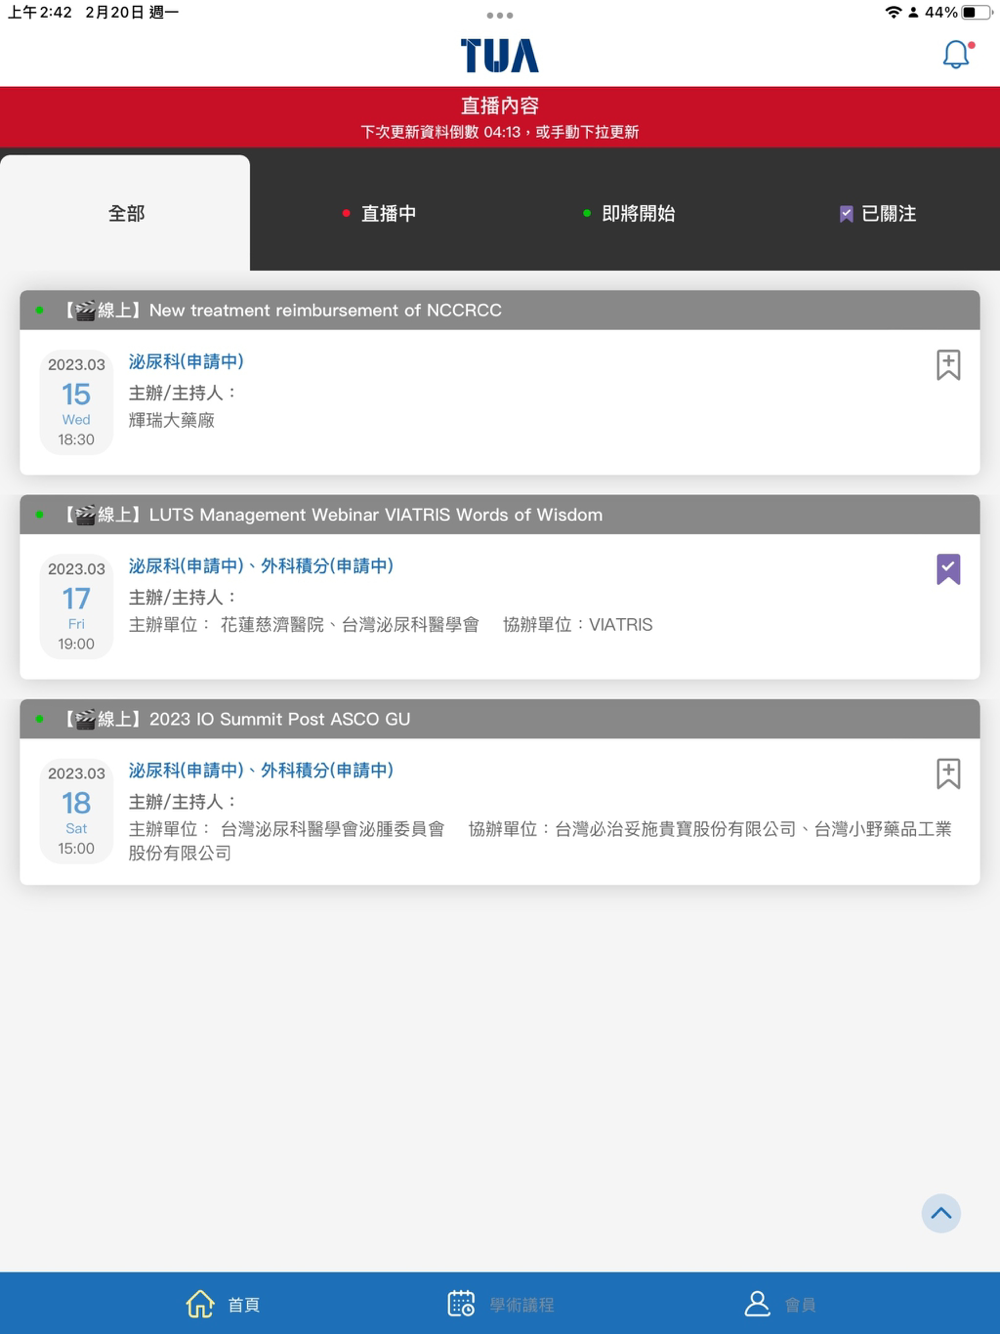Open LUTS Management Webinar VIATRIS title
The image size is (1000, 1334).
(x=376, y=515)
